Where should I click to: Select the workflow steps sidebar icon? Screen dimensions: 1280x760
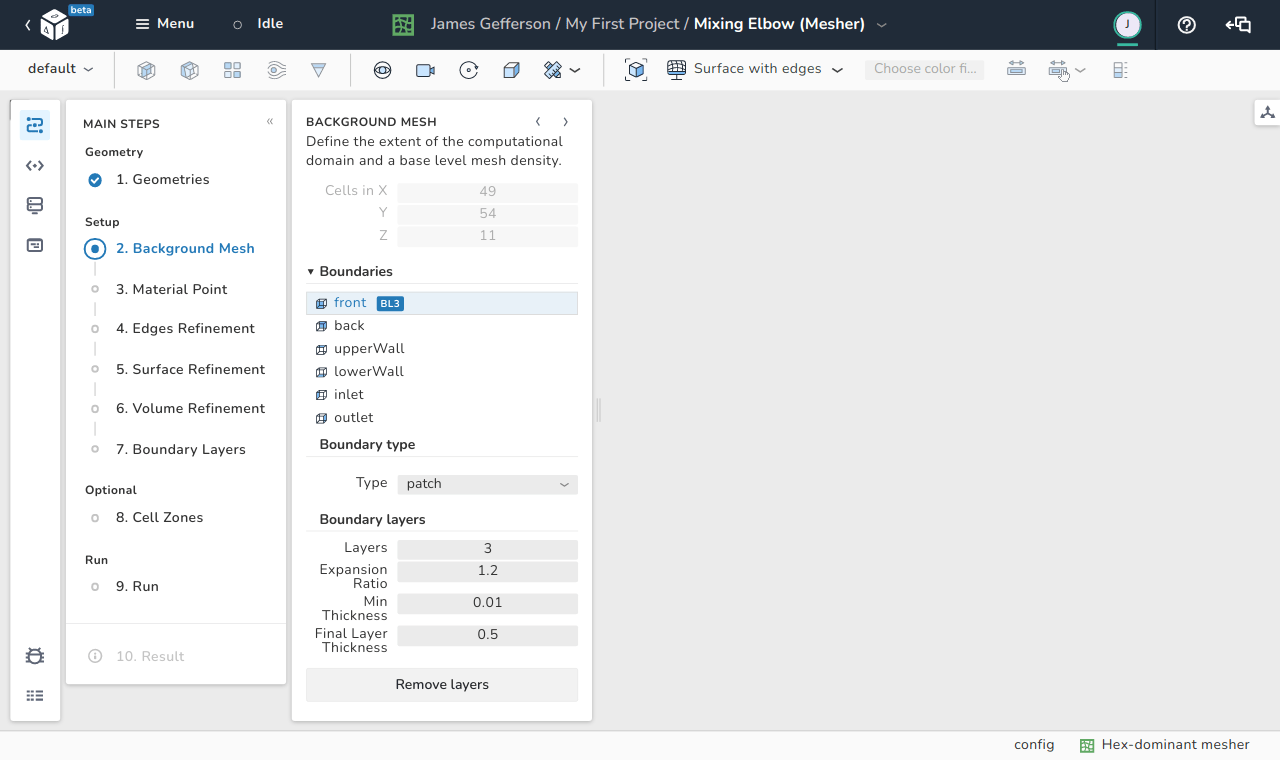pos(35,125)
